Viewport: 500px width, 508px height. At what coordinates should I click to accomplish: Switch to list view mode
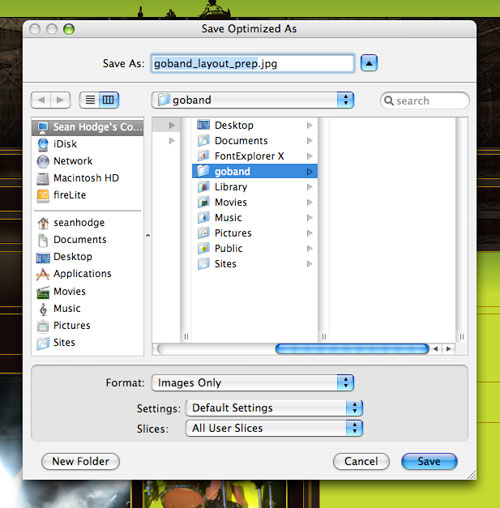[x=90, y=100]
